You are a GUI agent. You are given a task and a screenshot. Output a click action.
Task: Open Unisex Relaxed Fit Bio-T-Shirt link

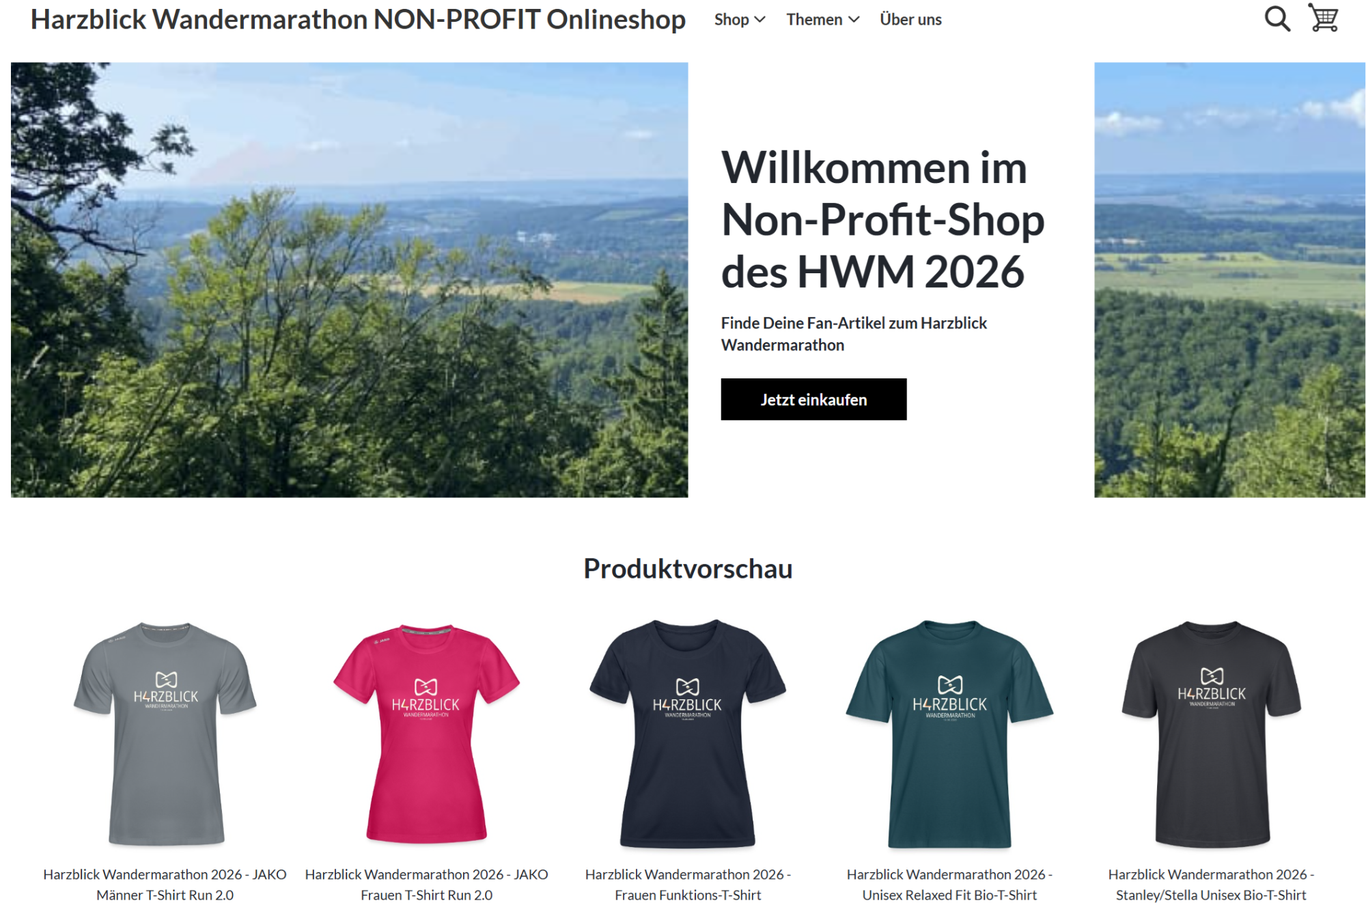949,884
